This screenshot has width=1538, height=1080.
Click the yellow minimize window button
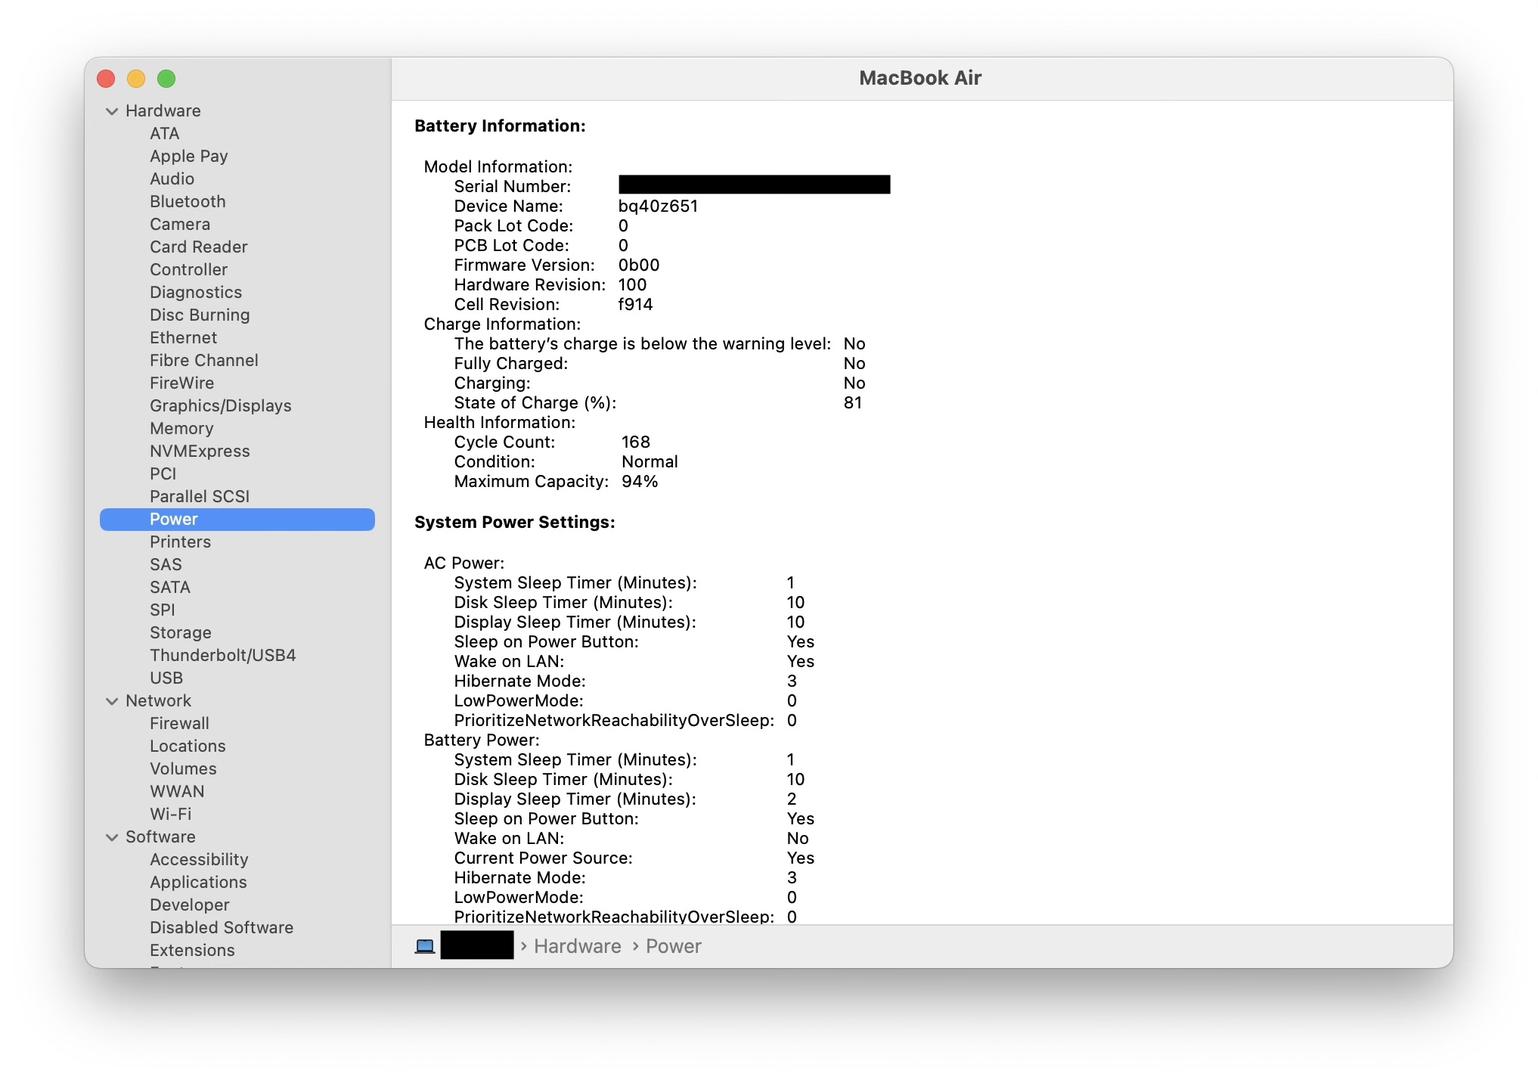tap(136, 79)
